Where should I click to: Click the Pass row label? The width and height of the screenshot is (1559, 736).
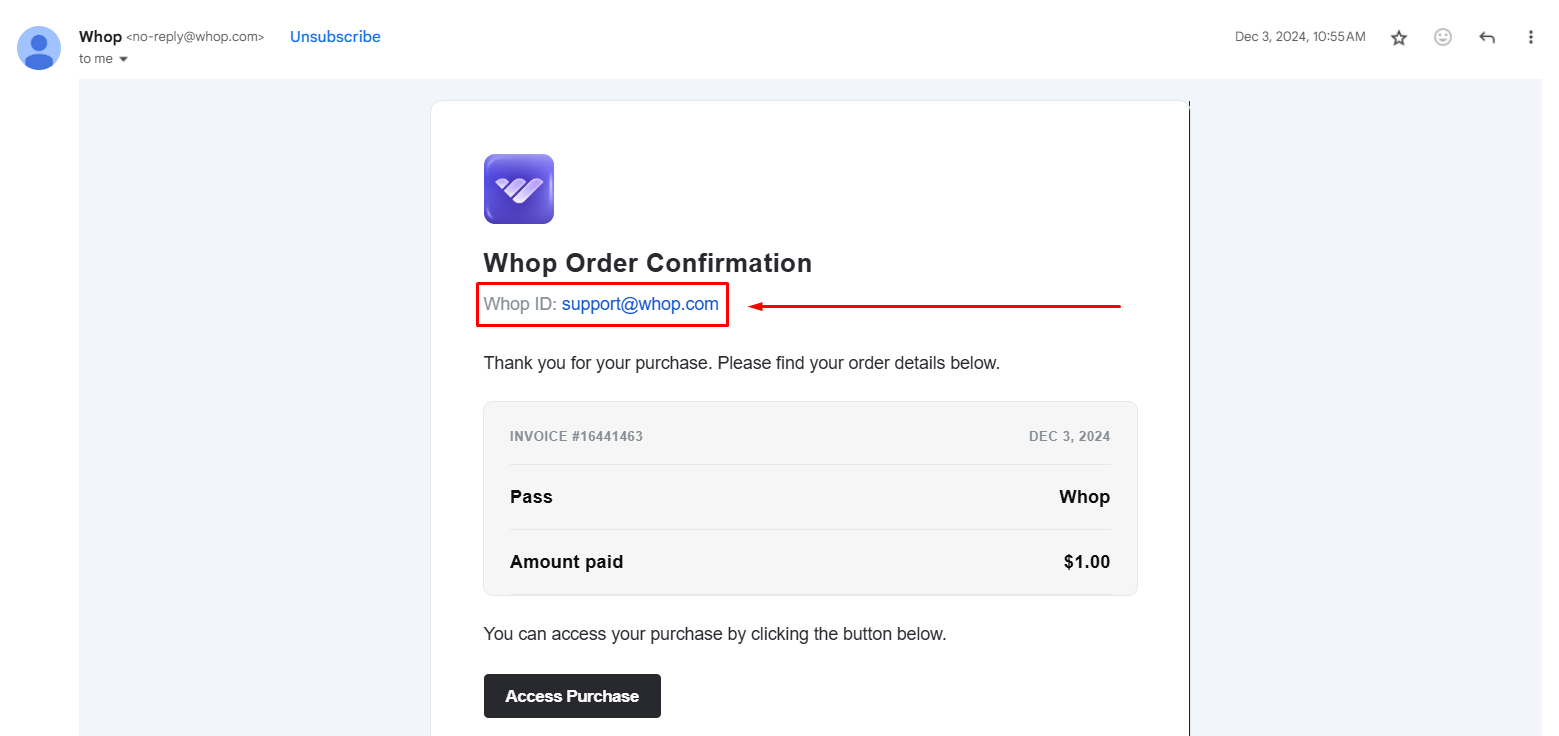pos(531,497)
